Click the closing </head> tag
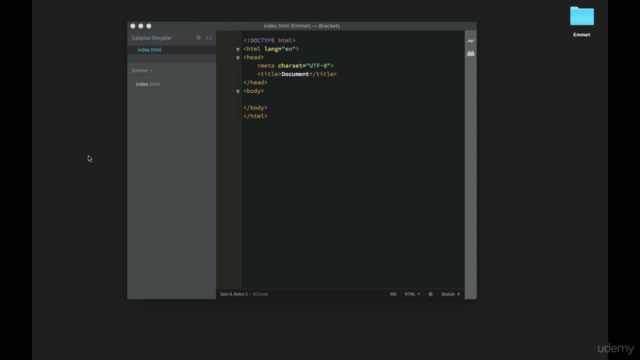The width and height of the screenshot is (640, 360). 256,82
